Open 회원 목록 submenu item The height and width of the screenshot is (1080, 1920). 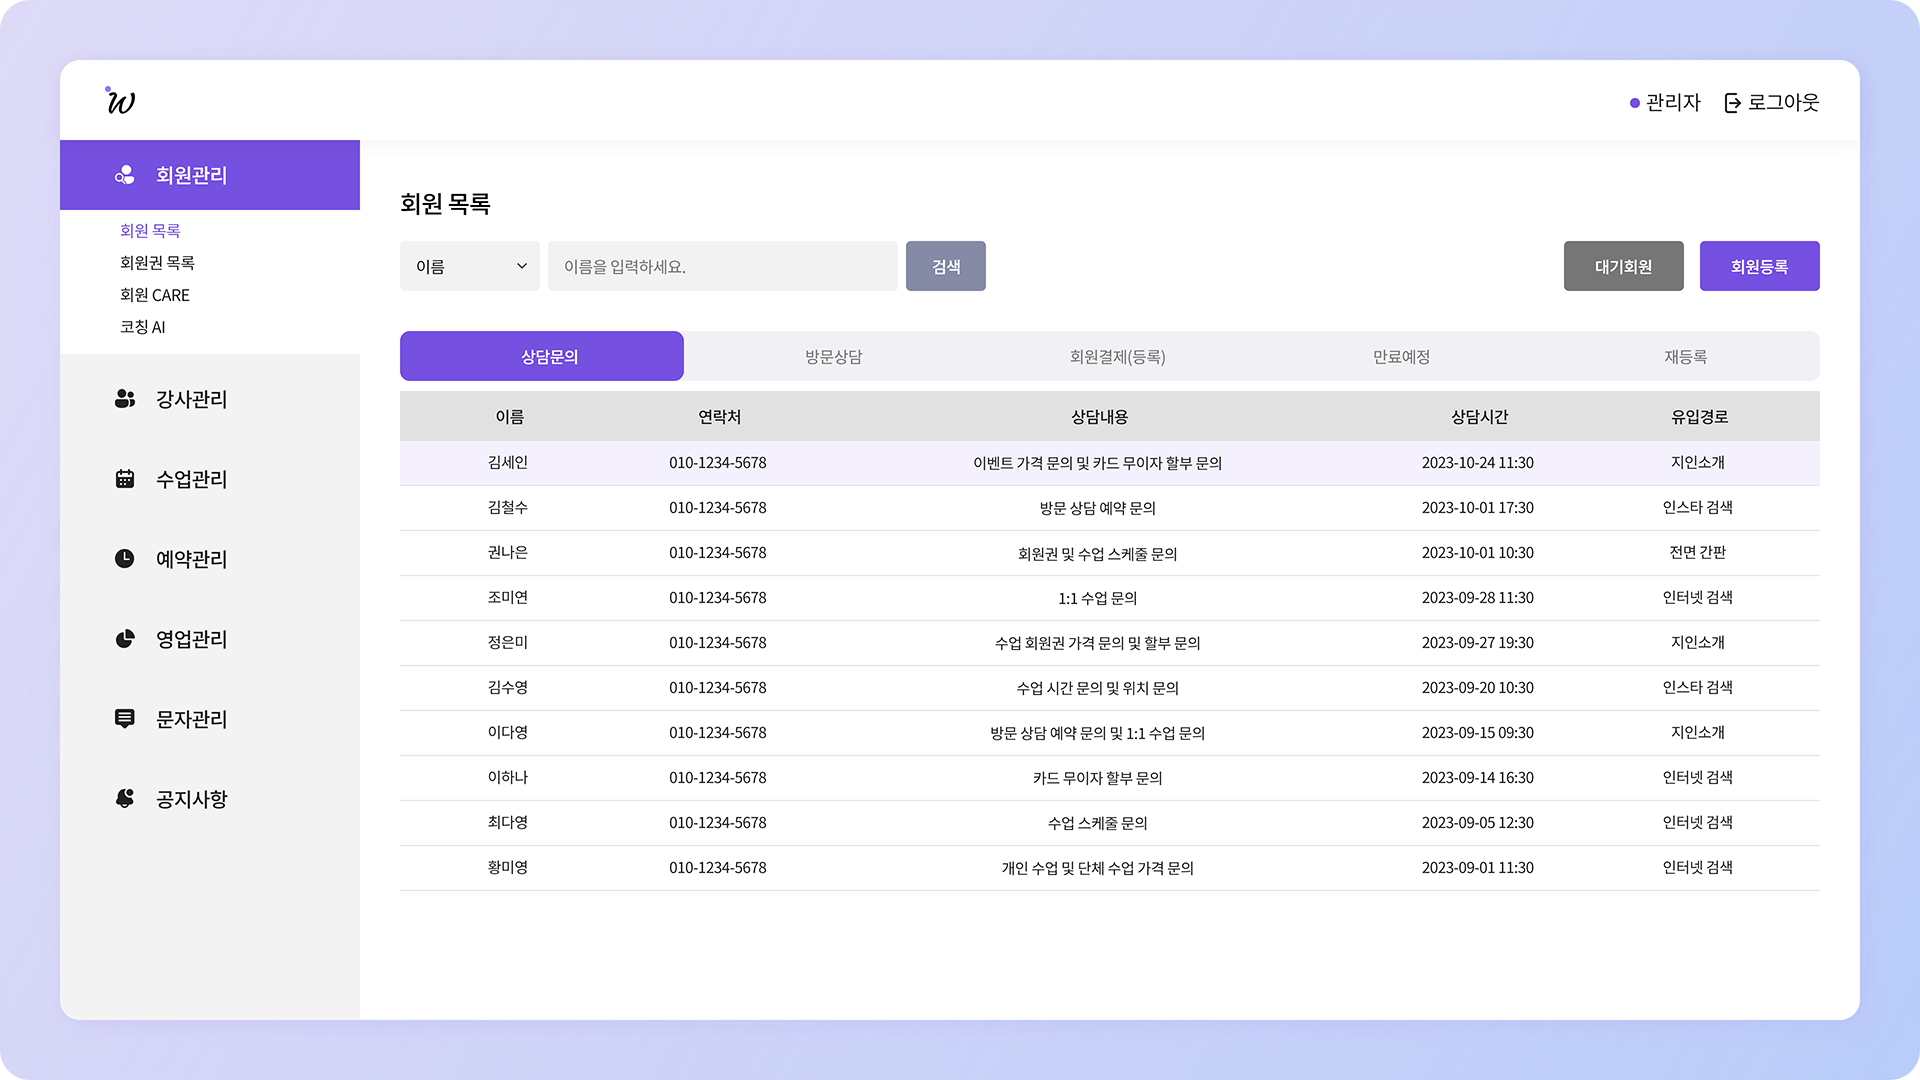pyautogui.click(x=150, y=231)
